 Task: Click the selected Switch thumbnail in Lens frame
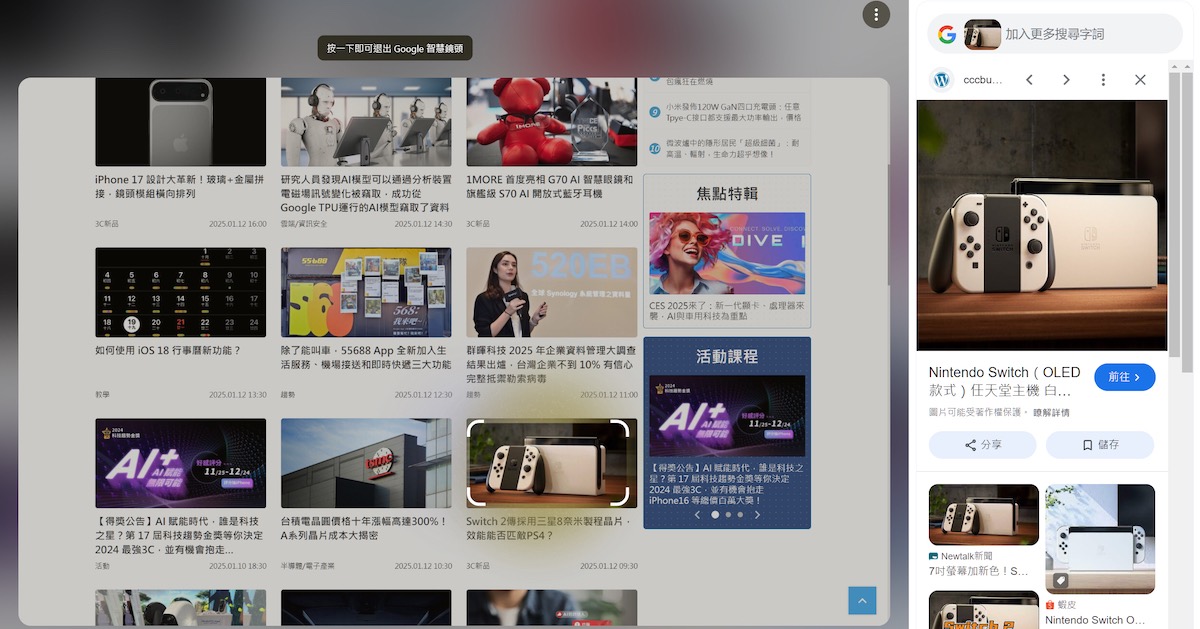click(551, 463)
